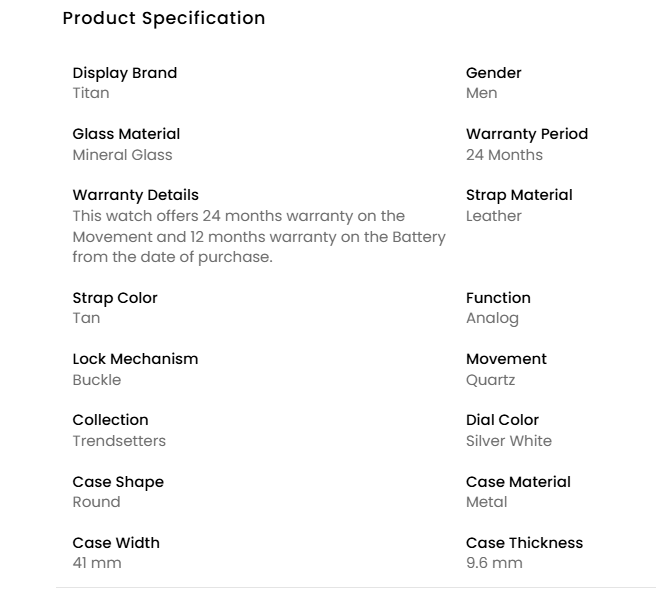
Task: Click the warranty description paragraph
Action: pyautogui.click(x=258, y=236)
